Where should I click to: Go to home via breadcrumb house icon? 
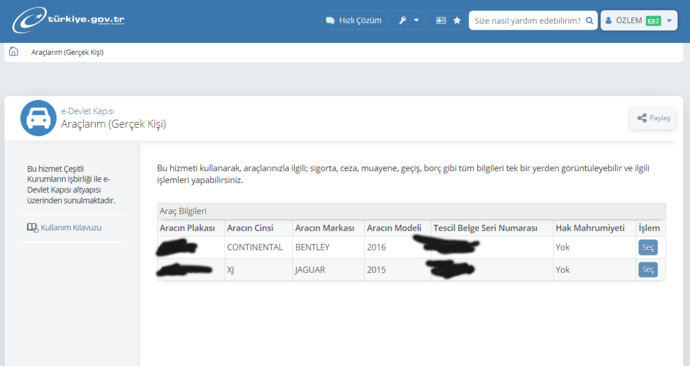click(14, 52)
